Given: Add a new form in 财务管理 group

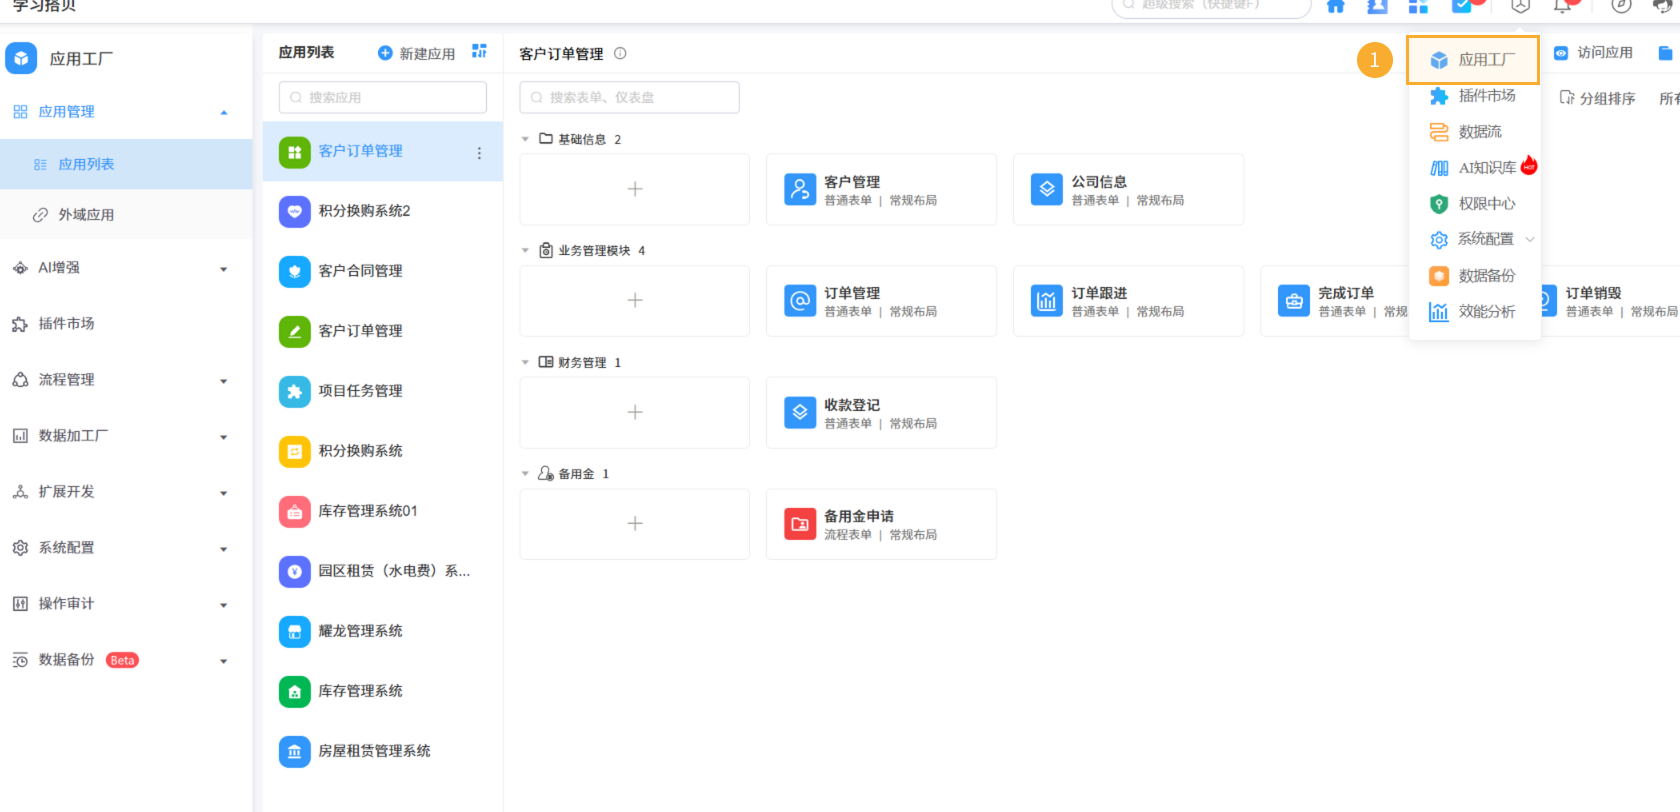Looking at the screenshot, I should pos(634,412).
